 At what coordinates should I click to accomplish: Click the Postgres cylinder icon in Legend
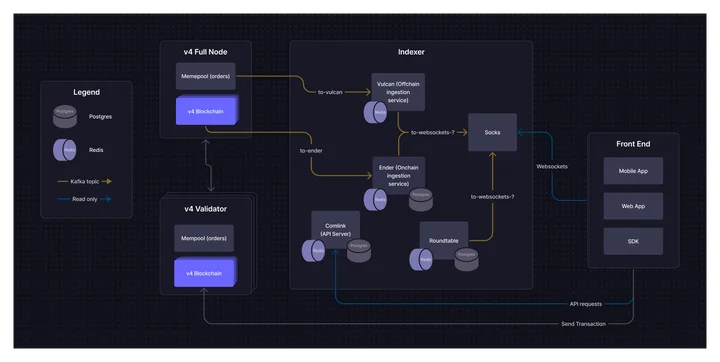point(65,117)
